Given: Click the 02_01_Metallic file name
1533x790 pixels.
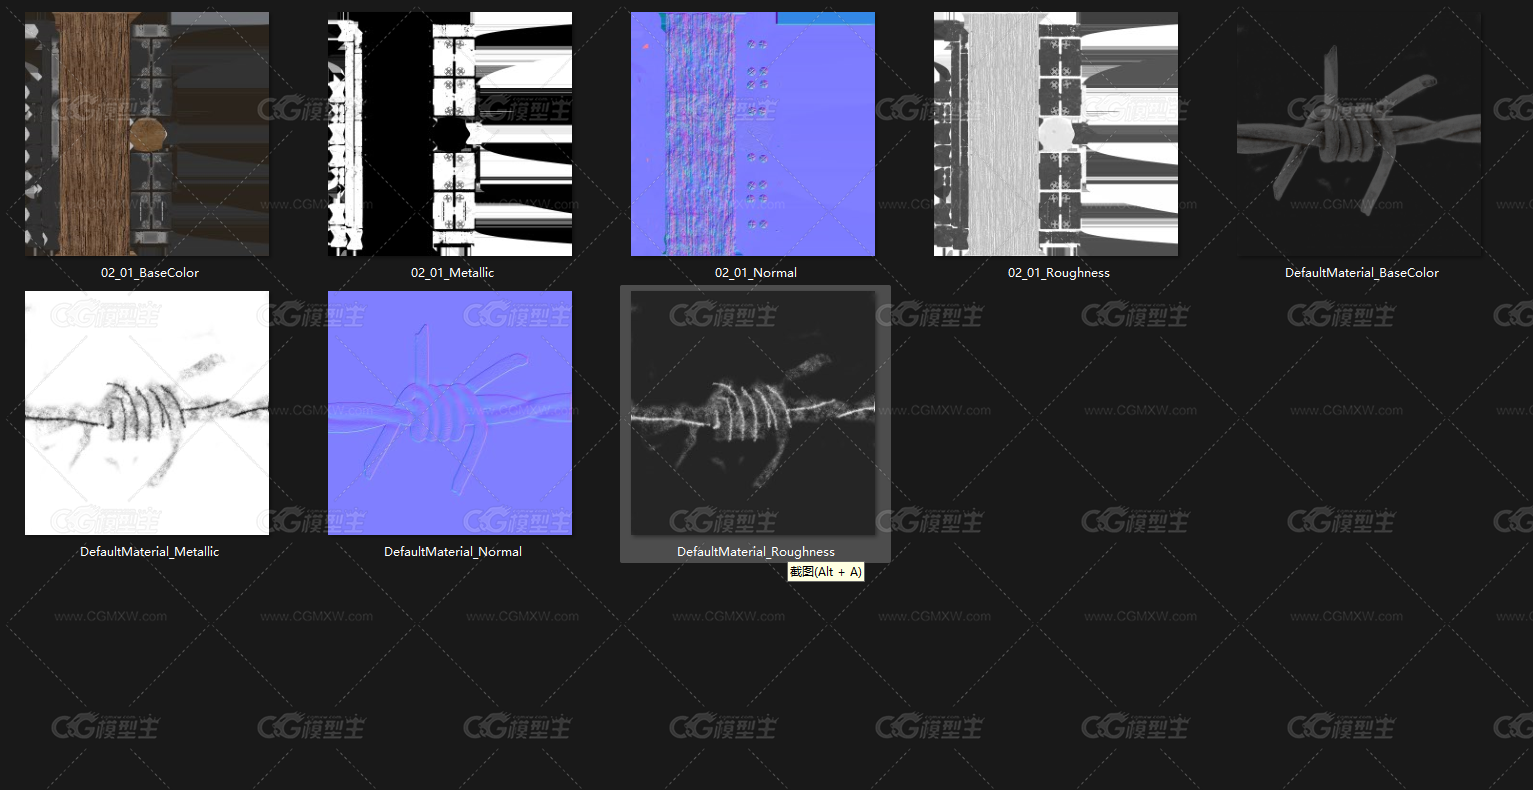Looking at the screenshot, I should tap(453, 273).
